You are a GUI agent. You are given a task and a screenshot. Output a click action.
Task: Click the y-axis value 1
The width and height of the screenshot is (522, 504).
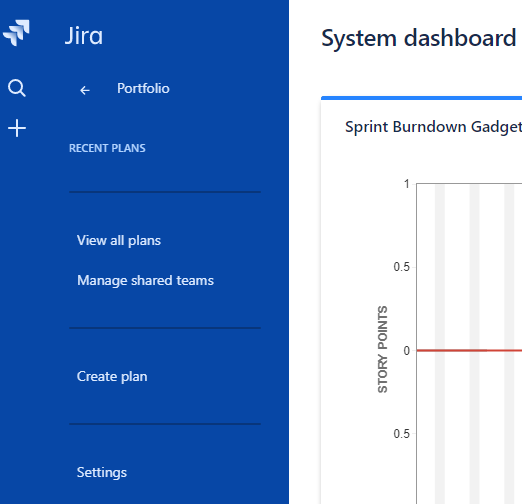(407, 184)
